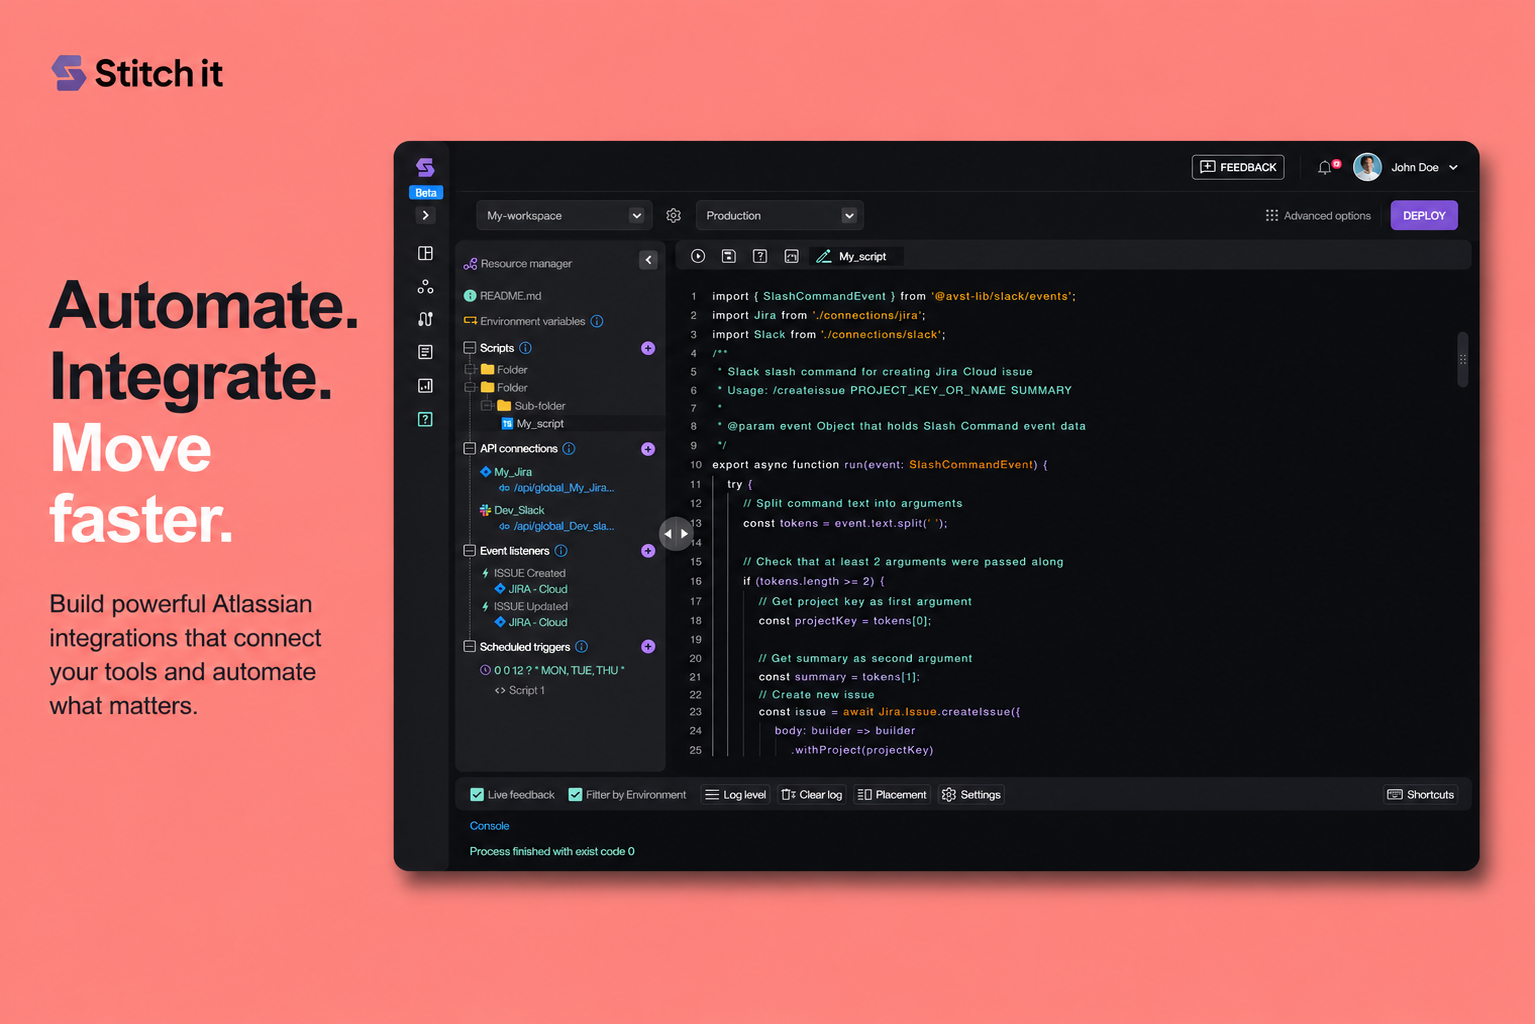Click the panel splitter handle with arrows
The height and width of the screenshot is (1024, 1535).
(x=676, y=534)
